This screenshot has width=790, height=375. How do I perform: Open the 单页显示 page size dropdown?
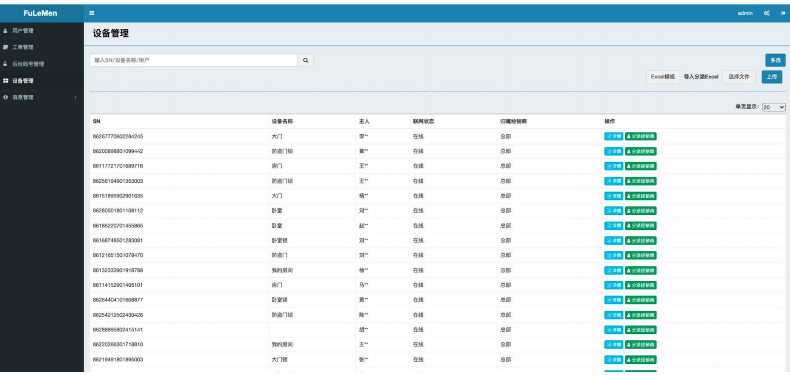click(773, 107)
